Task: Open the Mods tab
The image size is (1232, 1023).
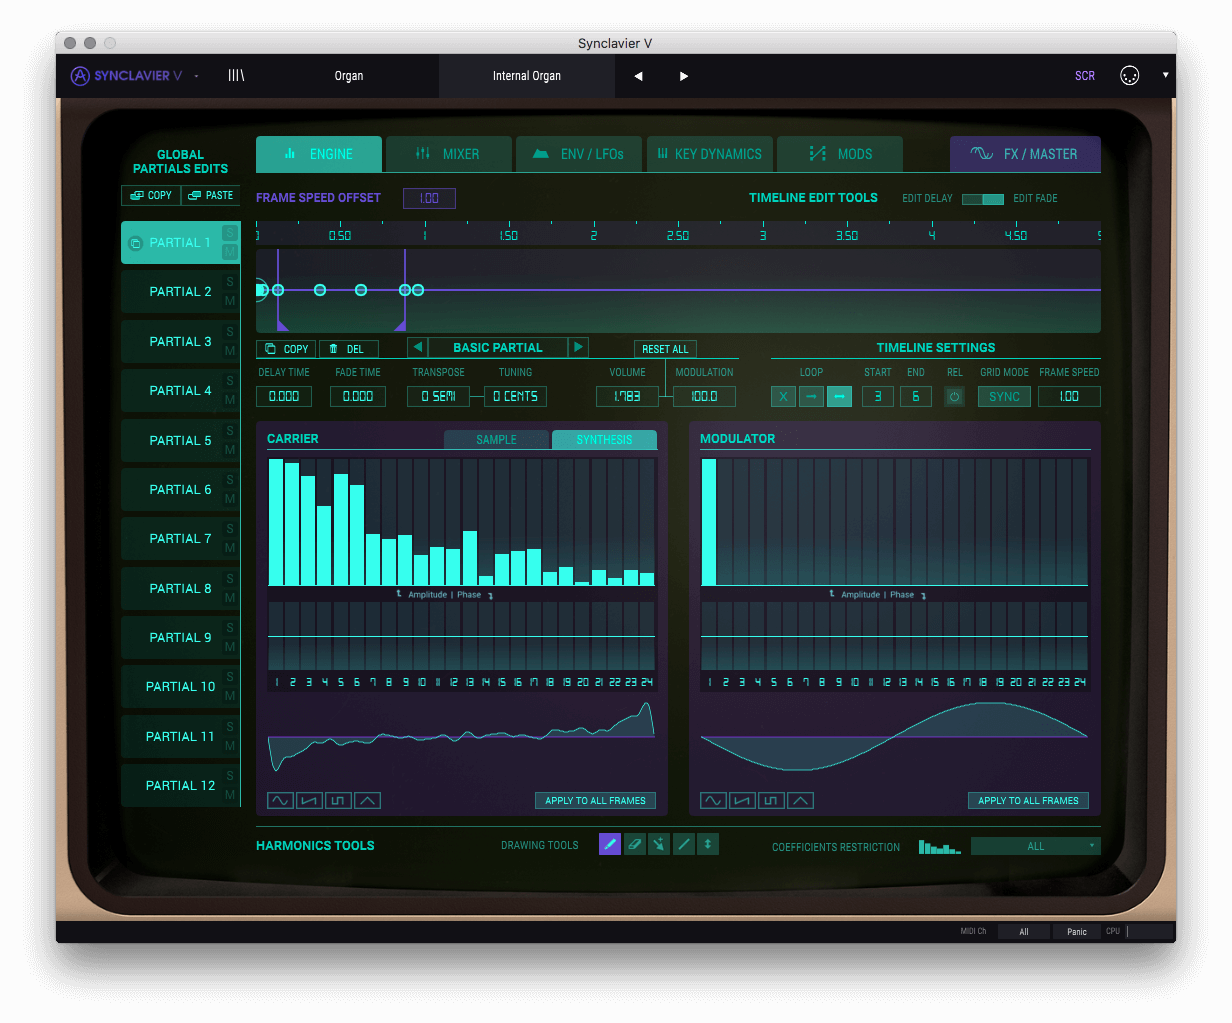Action: [x=840, y=154]
